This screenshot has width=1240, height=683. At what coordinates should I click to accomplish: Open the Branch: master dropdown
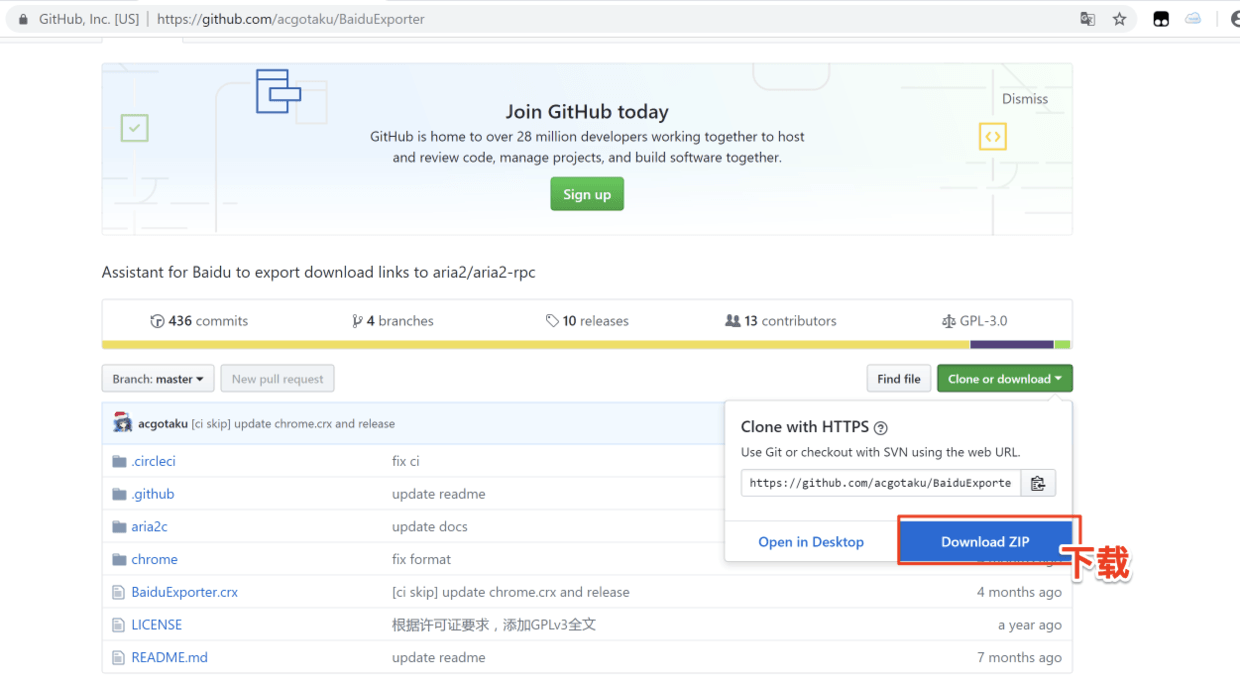(x=158, y=379)
